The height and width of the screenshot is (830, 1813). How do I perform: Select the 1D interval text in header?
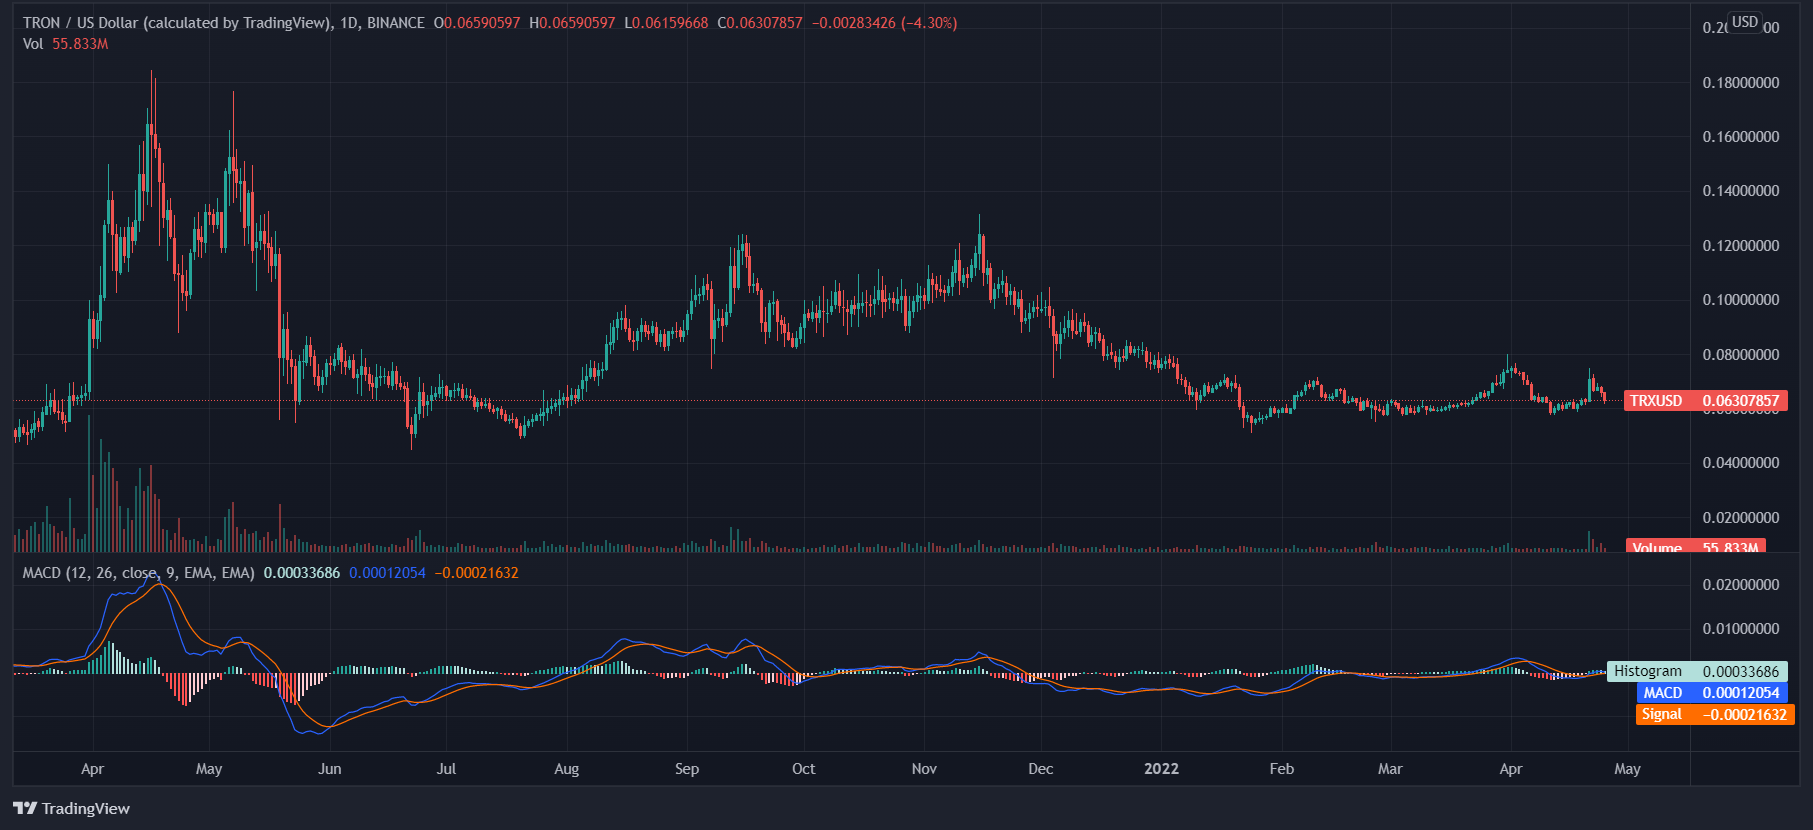pos(349,23)
